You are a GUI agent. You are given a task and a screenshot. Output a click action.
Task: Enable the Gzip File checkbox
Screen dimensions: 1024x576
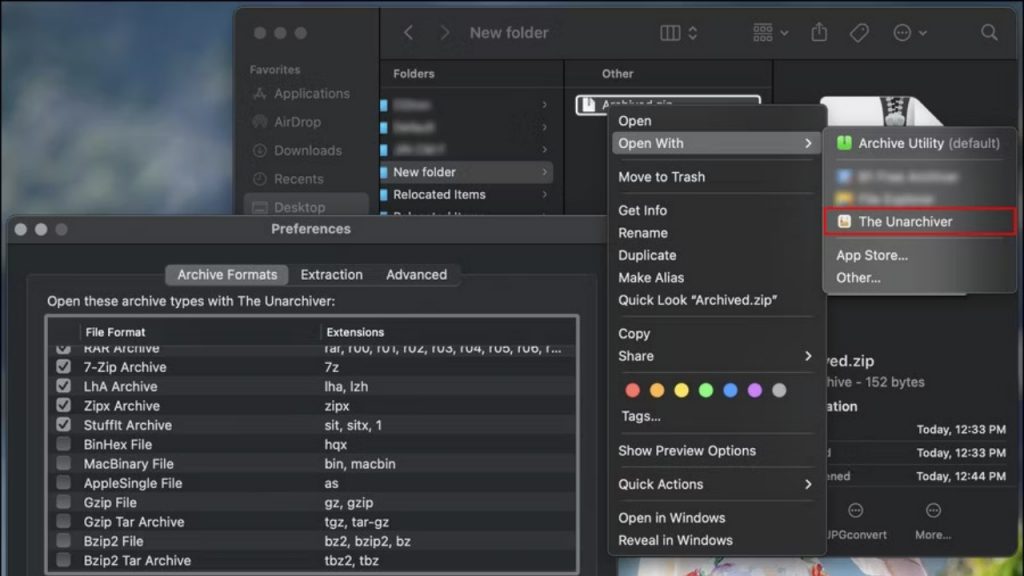click(x=64, y=502)
